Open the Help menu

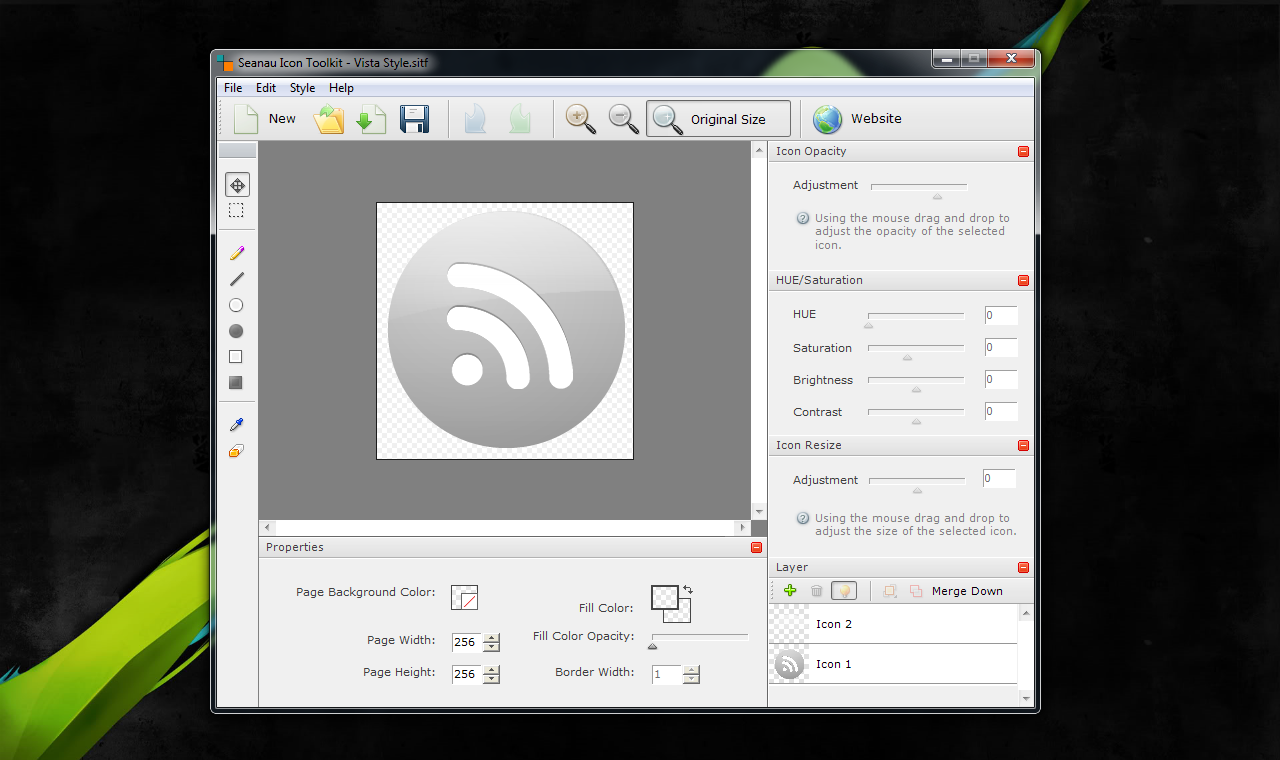tap(341, 88)
